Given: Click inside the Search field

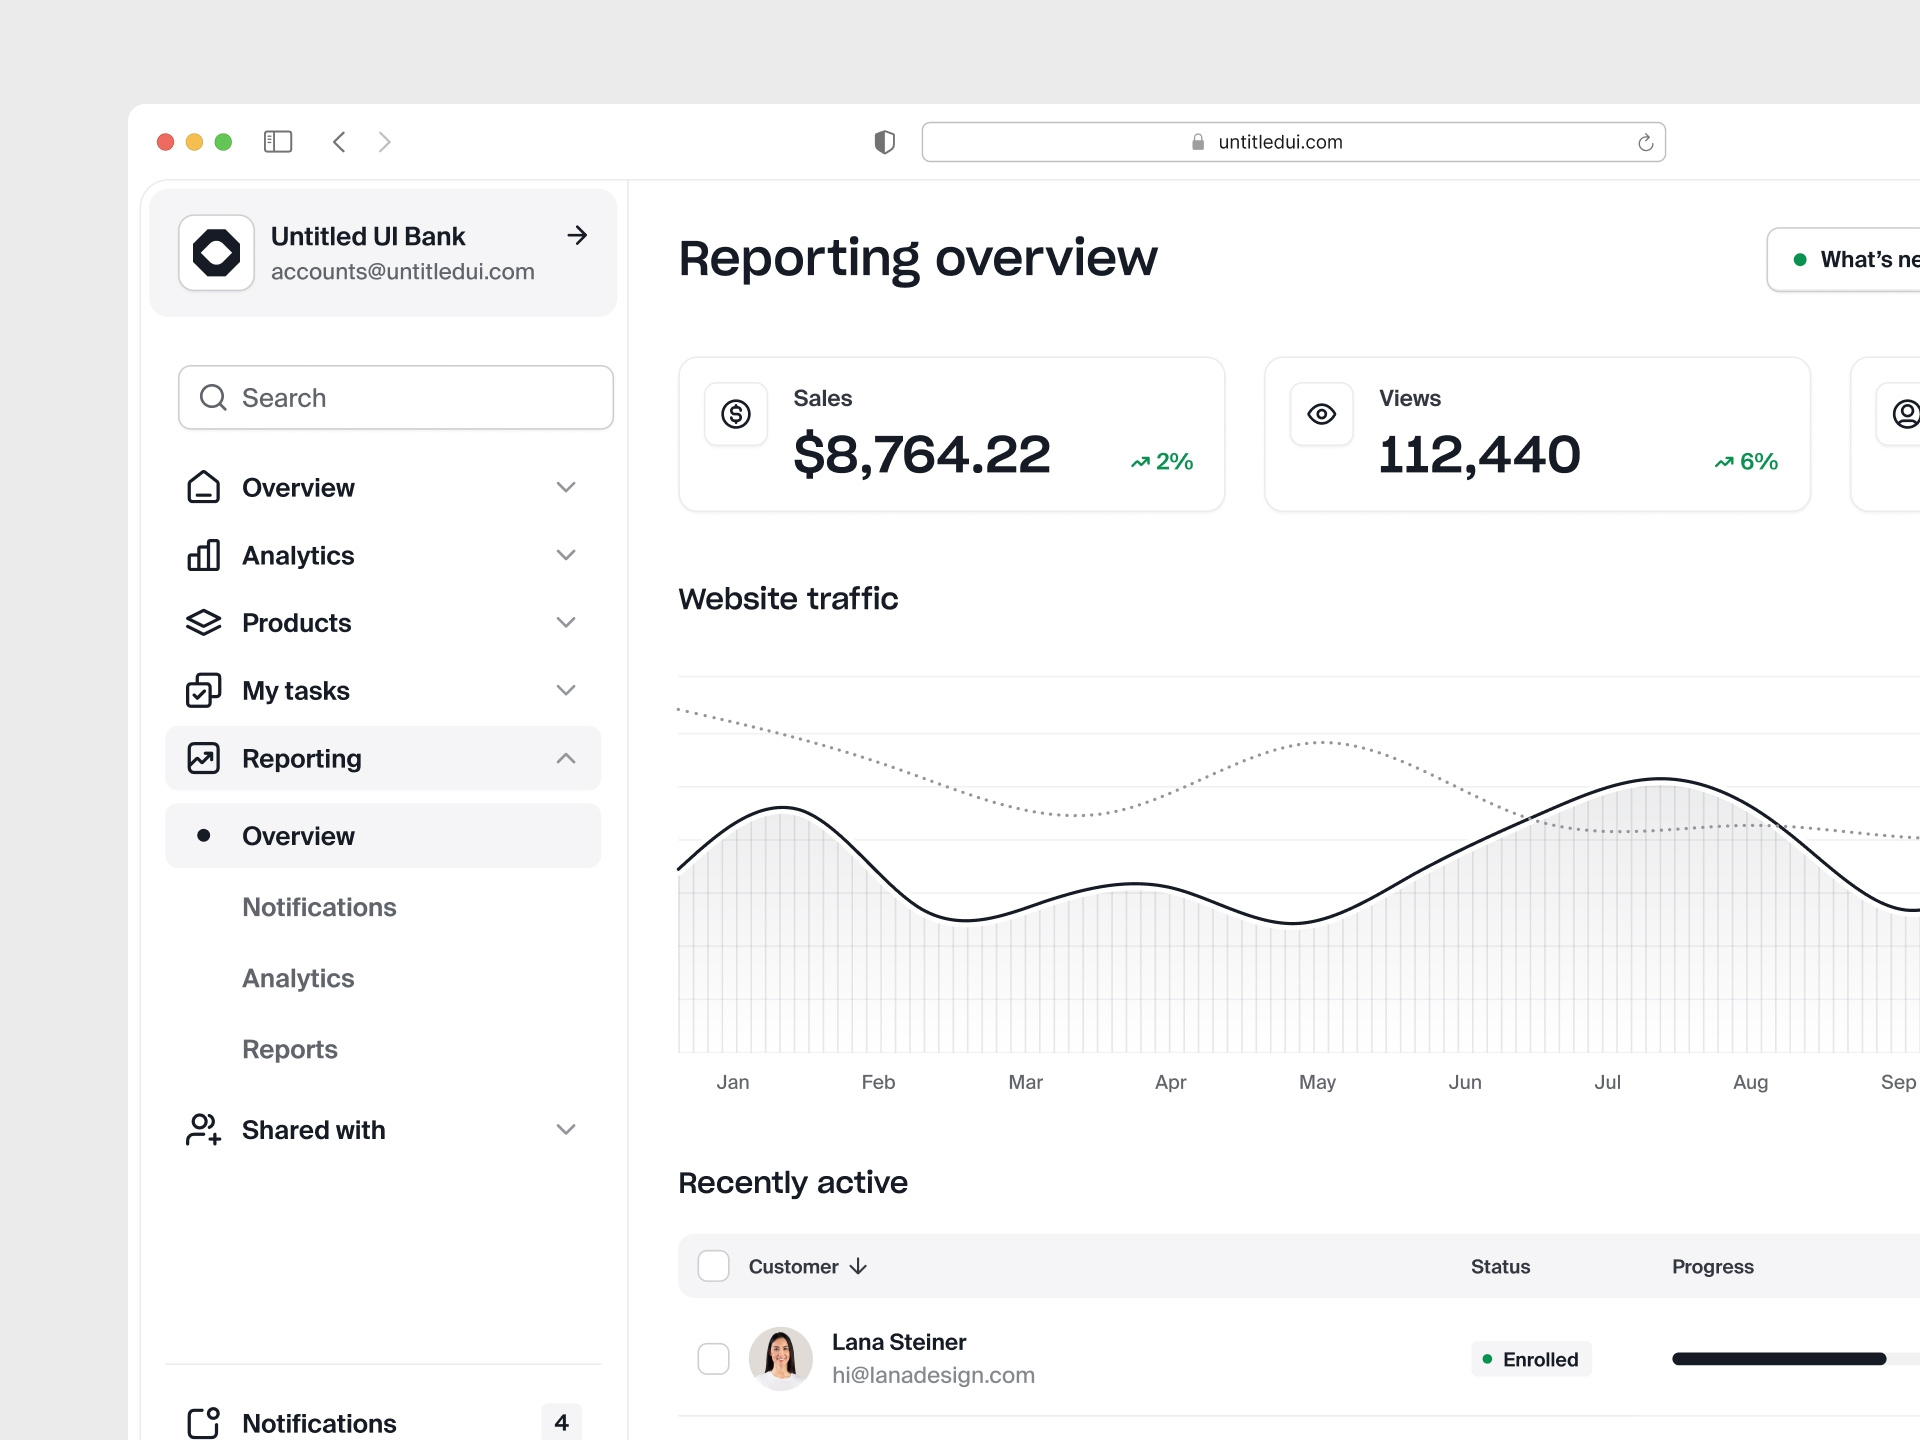Looking at the screenshot, I should point(395,397).
